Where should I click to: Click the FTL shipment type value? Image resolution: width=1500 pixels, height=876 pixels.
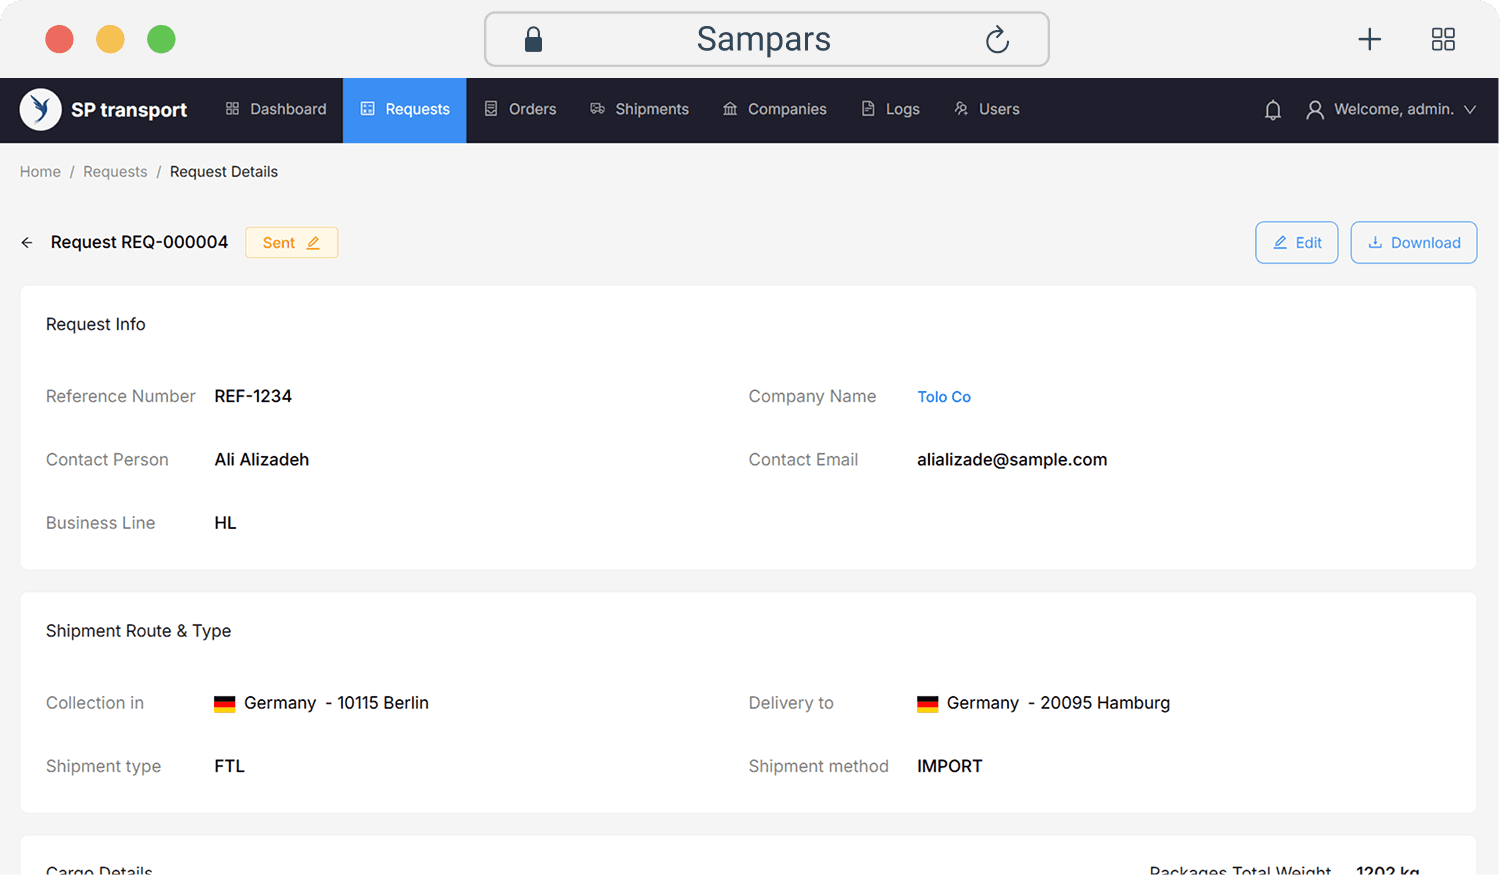pos(230,766)
